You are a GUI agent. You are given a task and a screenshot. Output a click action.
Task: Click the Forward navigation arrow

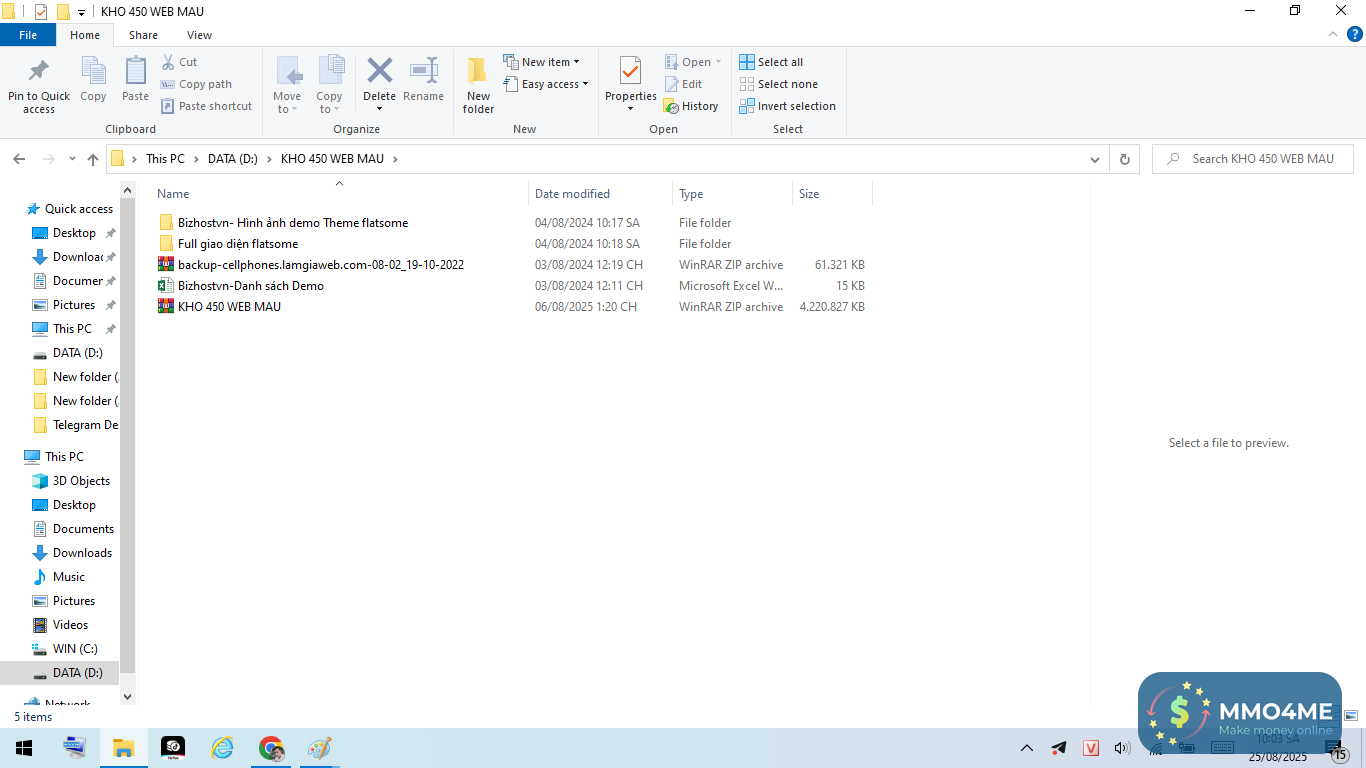click(x=48, y=159)
